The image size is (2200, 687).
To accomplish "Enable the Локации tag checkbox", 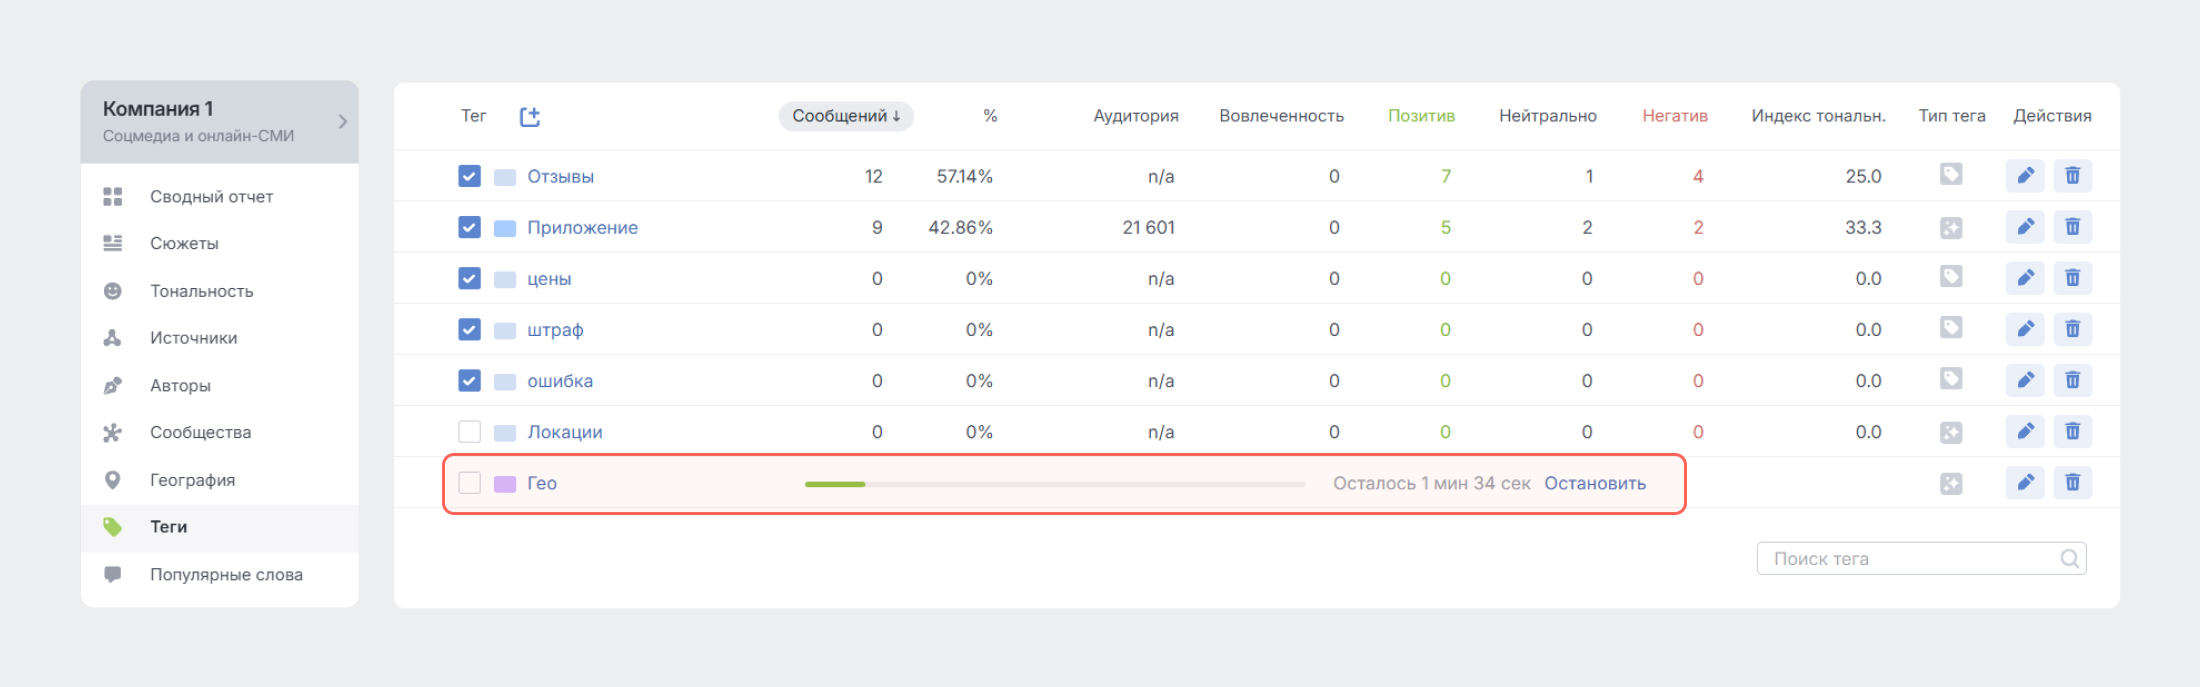I will 469,431.
